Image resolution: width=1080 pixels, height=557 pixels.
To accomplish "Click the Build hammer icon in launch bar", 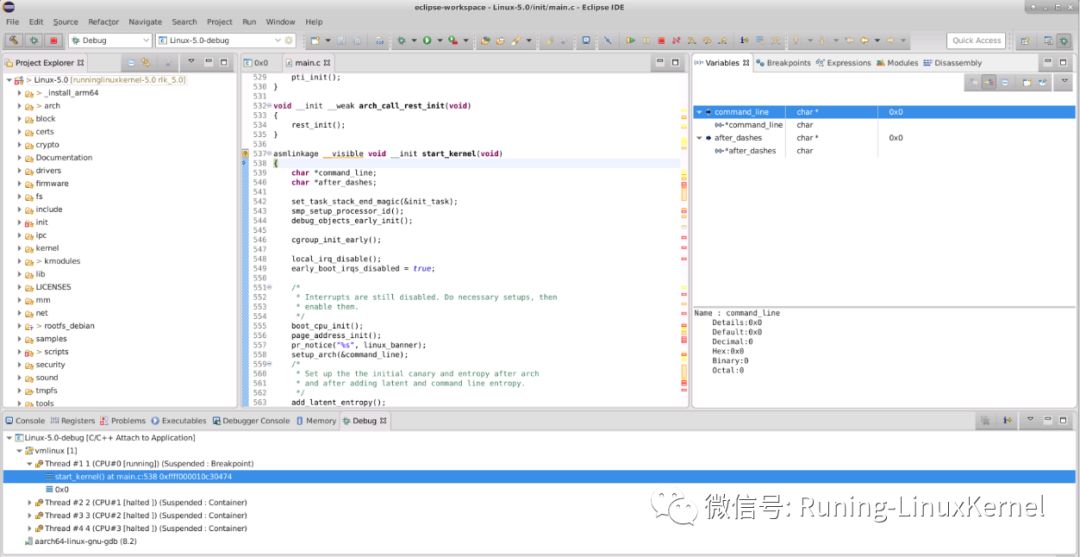I will click(14, 40).
